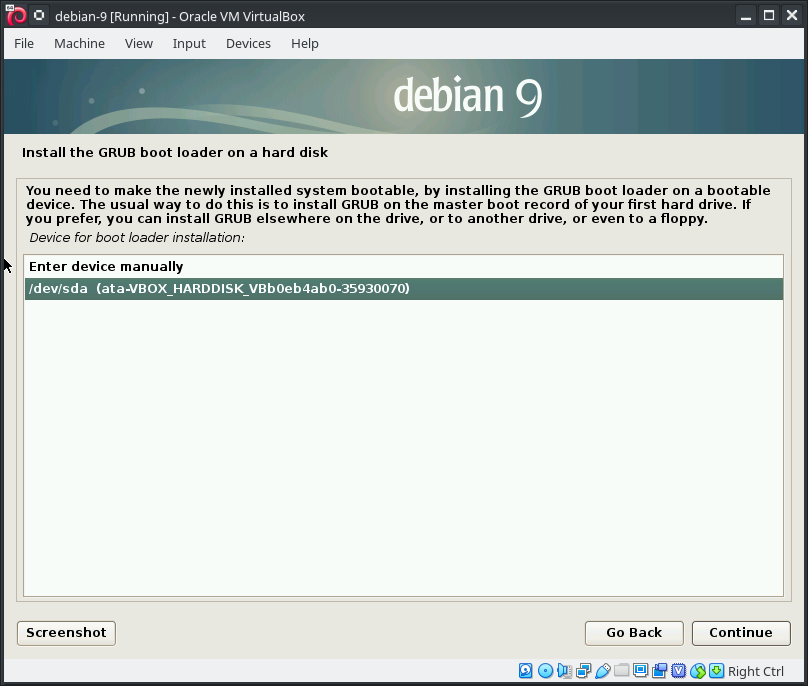Open the File menu
808x686 pixels.
24,43
